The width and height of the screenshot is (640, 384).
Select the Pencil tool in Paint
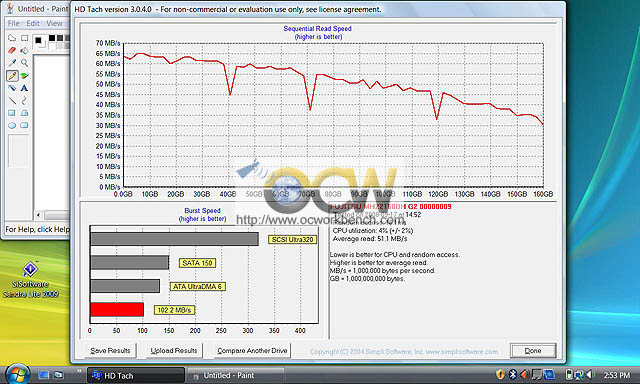12,76
